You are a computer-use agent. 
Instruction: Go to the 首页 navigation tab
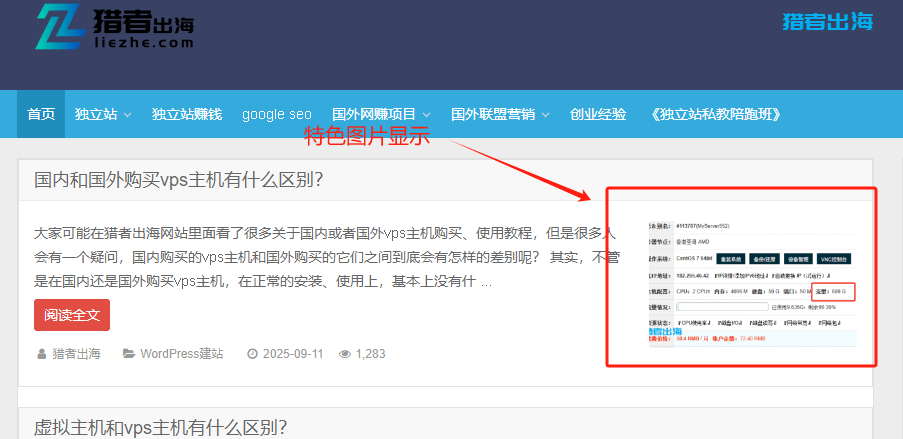pyautogui.click(x=41, y=114)
